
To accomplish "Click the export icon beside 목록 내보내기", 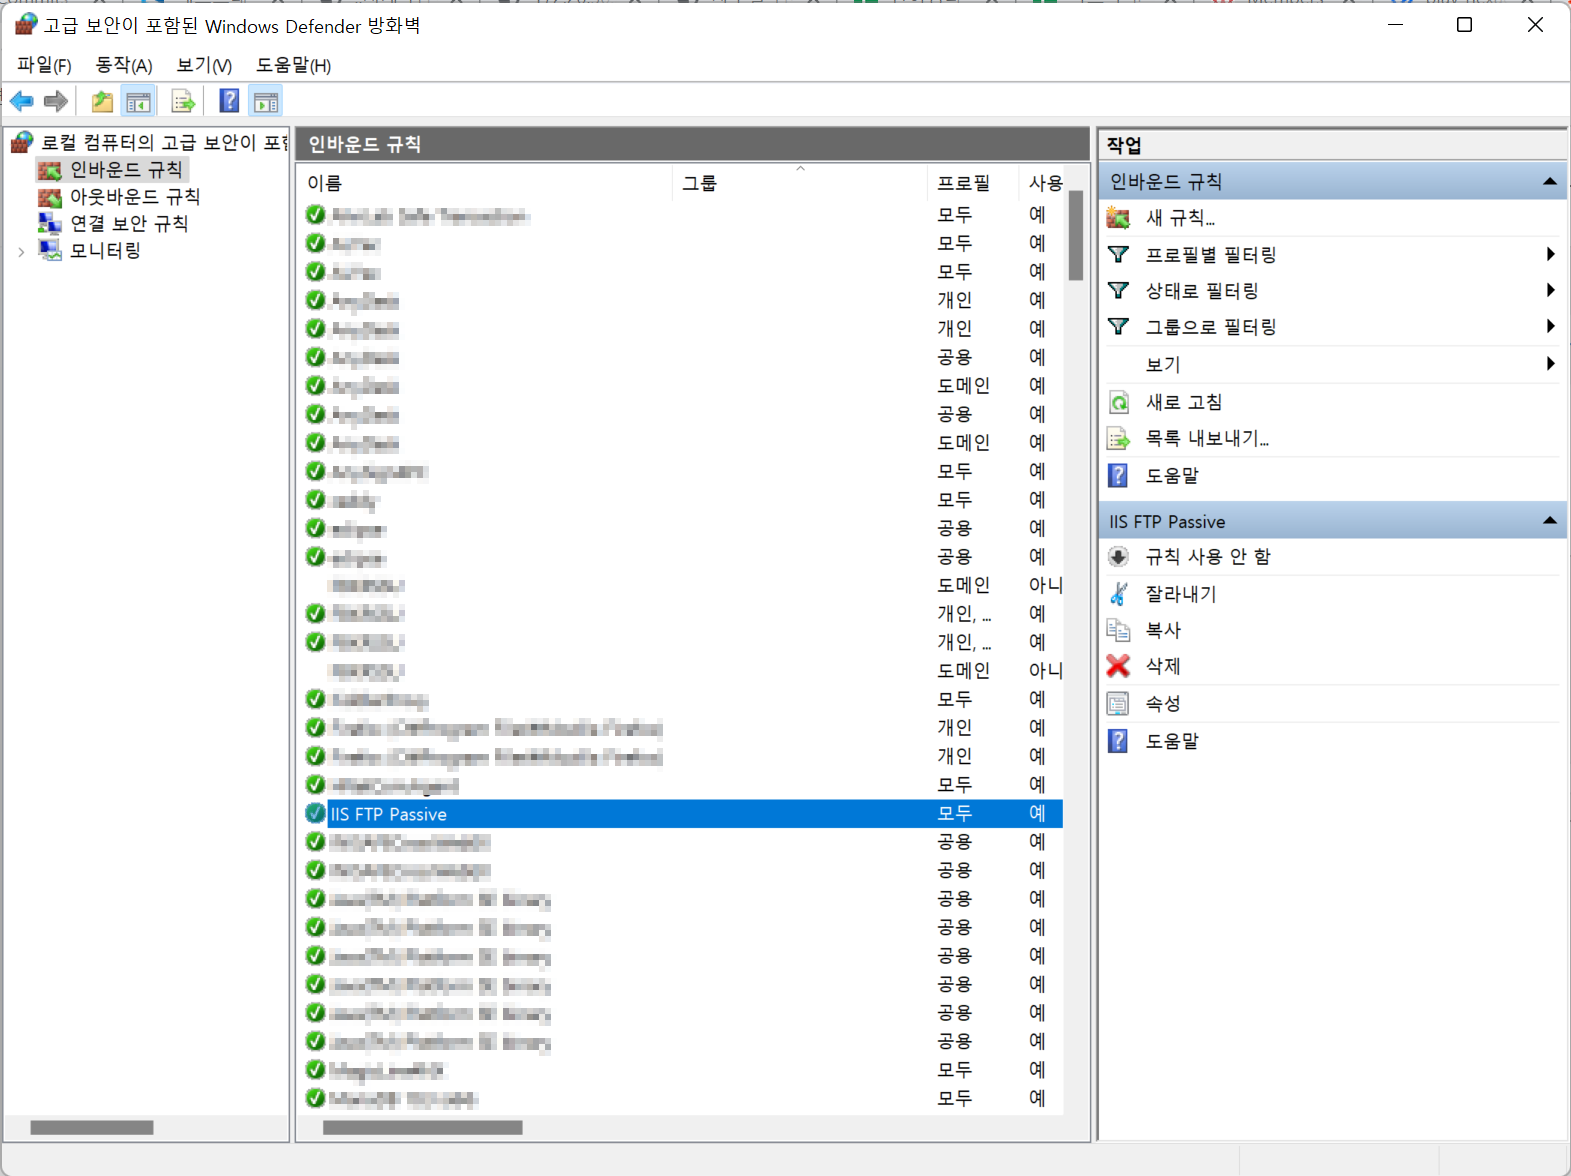I will 1119,438.
